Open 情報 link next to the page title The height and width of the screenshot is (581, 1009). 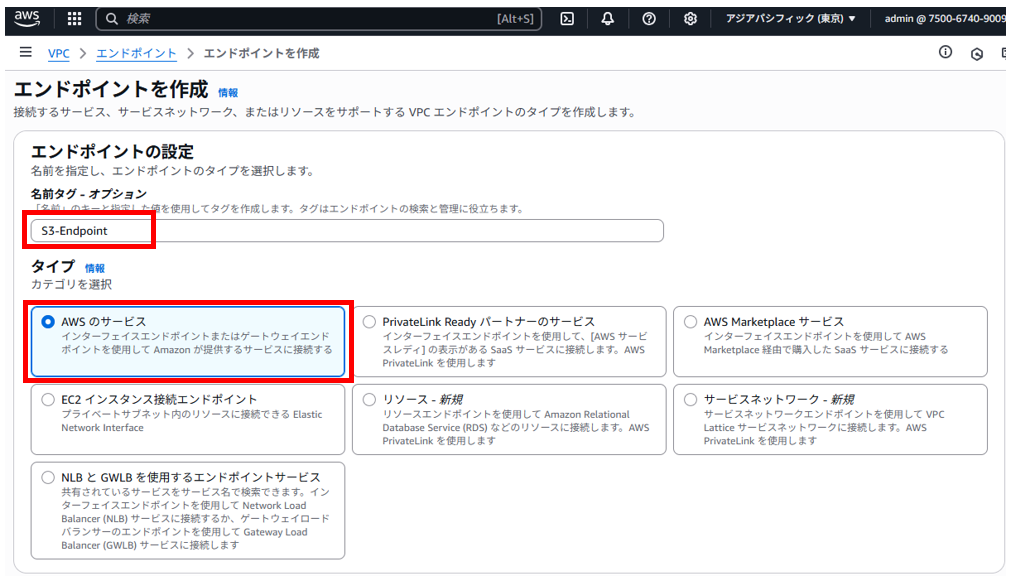(228, 93)
